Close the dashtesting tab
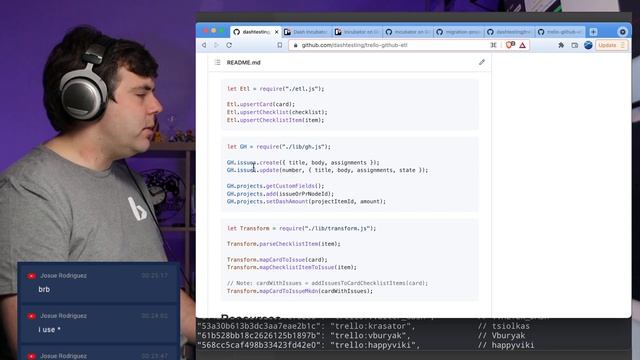The width and height of the screenshot is (640, 360). (276, 32)
